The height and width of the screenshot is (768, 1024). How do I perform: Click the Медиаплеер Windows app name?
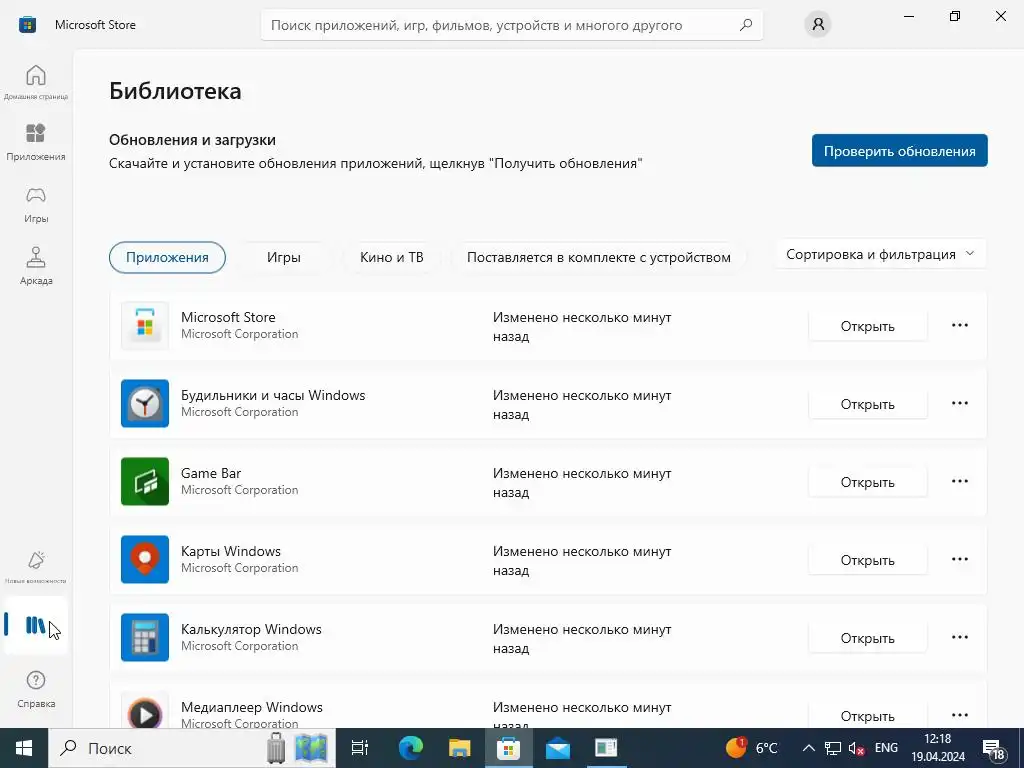tap(251, 707)
